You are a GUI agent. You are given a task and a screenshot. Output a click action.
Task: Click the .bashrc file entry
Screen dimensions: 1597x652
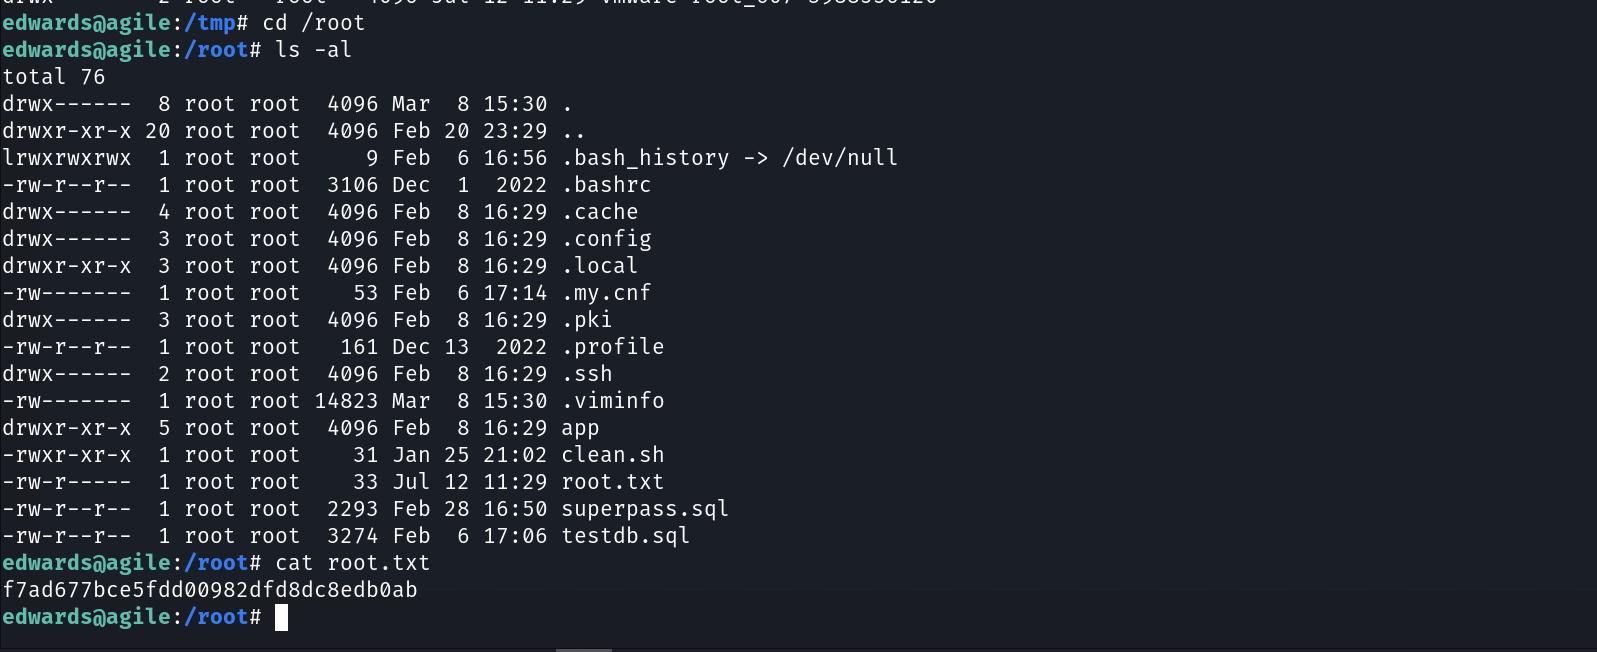(x=606, y=185)
